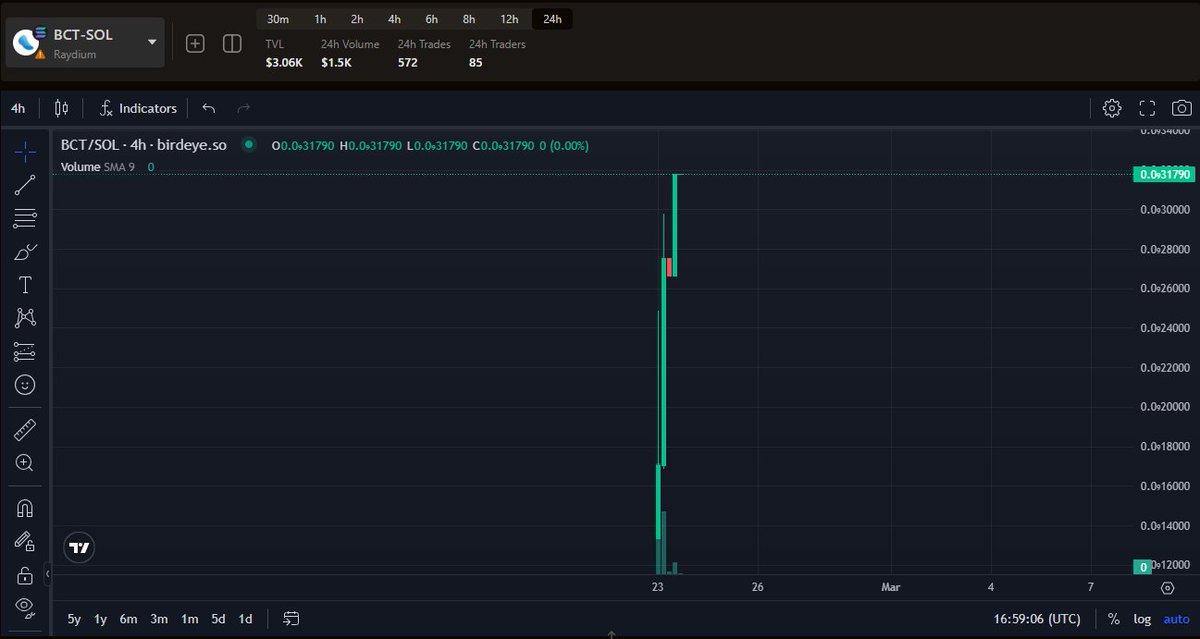Screen dimensions: 1200x639
Task: Select the 1h stats timeframe
Action: coord(320,19)
